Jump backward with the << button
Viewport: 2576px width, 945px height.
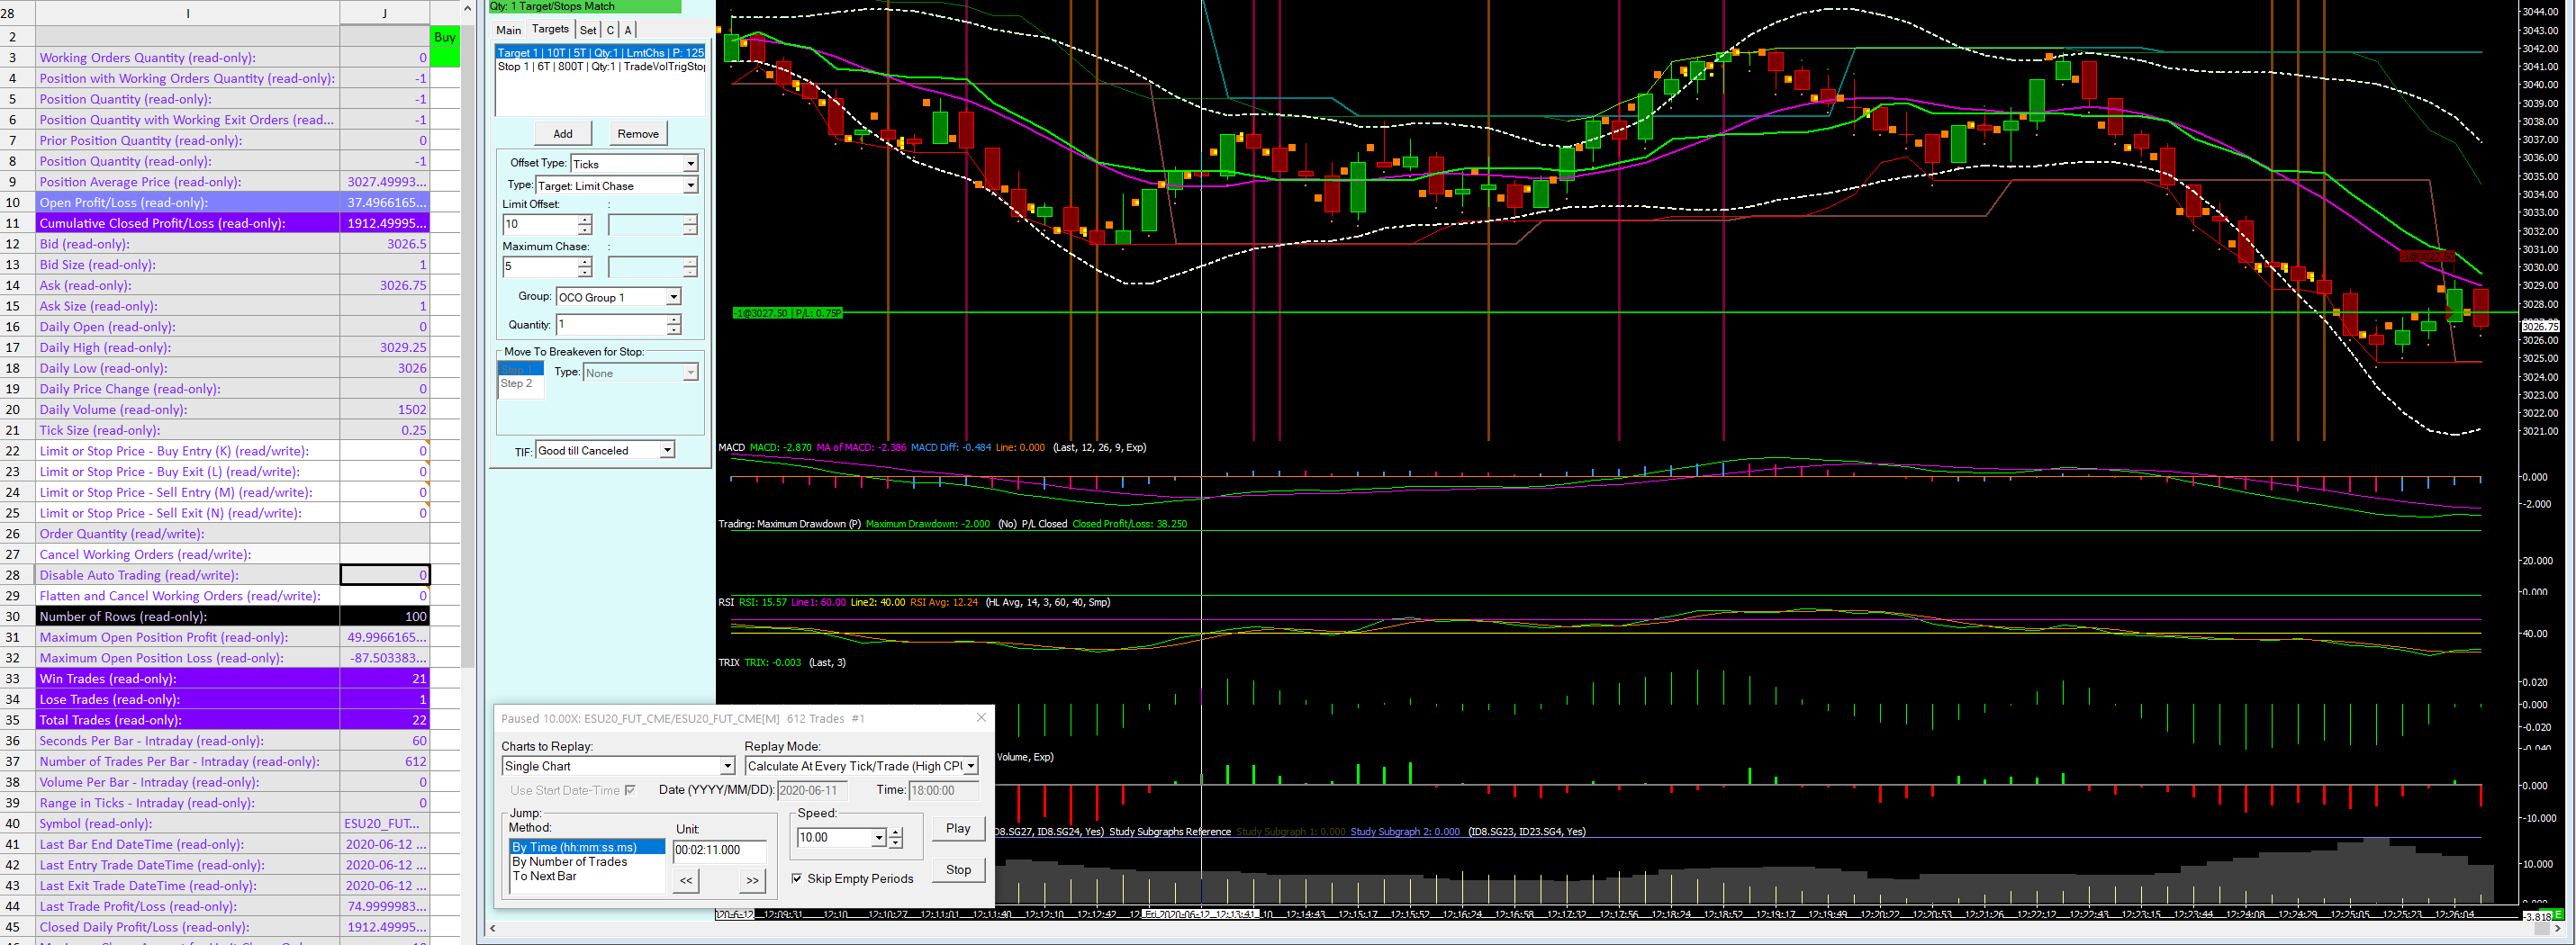(x=686, y=880)
